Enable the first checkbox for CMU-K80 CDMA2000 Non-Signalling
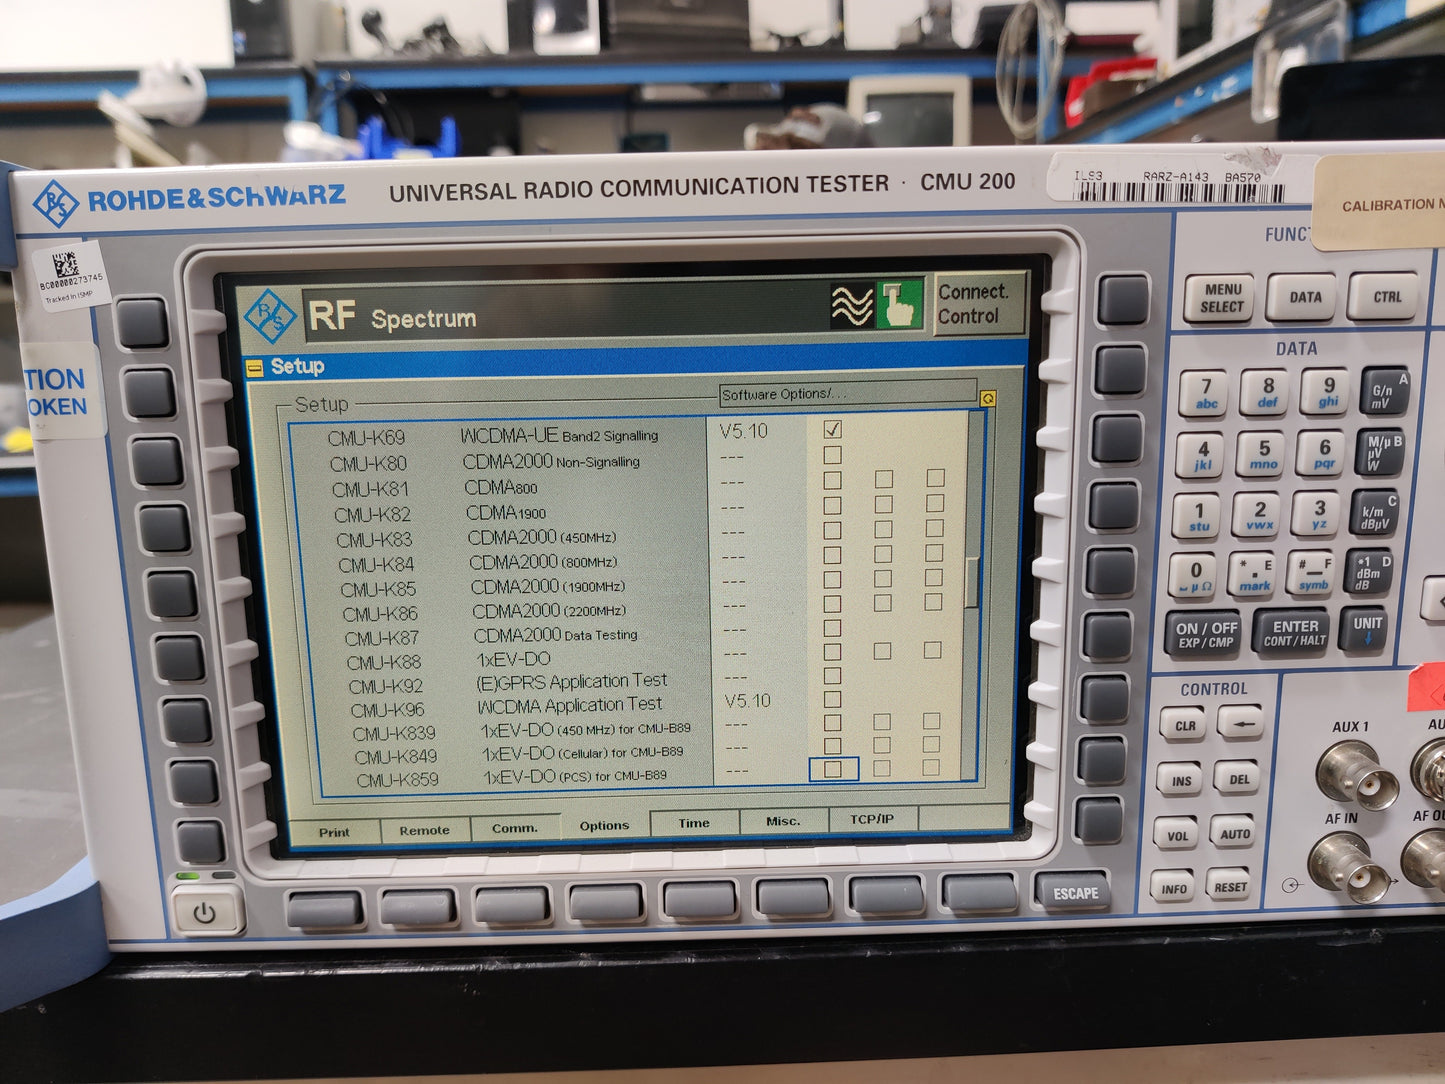Image resolution: width=1445 pixels, height=1084 pixels. click(832, 456)
